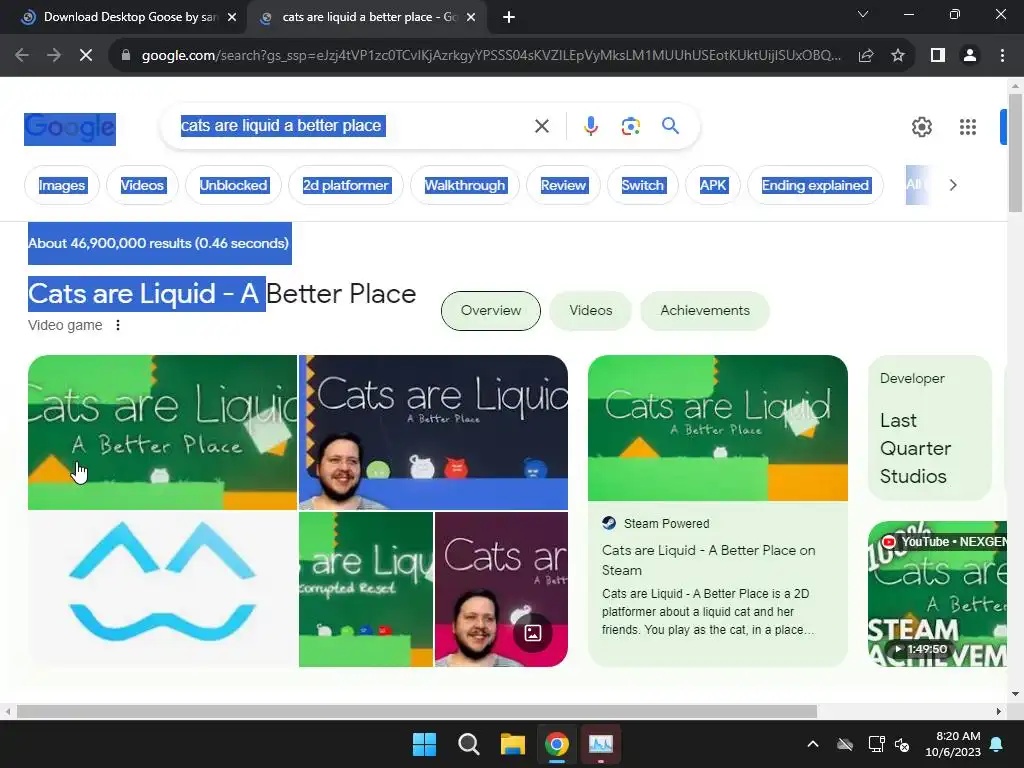This screenshot has height=768, width=1024.
Task: Click the browser forward arrow
Action: (x=54, y=56)
